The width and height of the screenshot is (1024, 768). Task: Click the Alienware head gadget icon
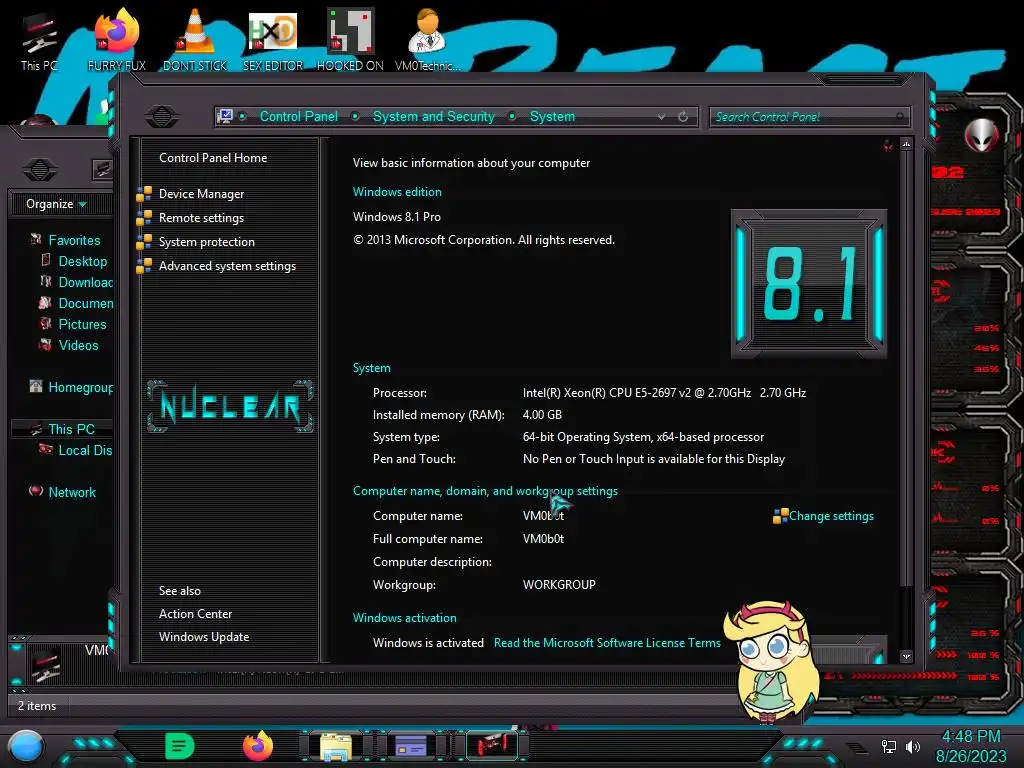[982, 136]
